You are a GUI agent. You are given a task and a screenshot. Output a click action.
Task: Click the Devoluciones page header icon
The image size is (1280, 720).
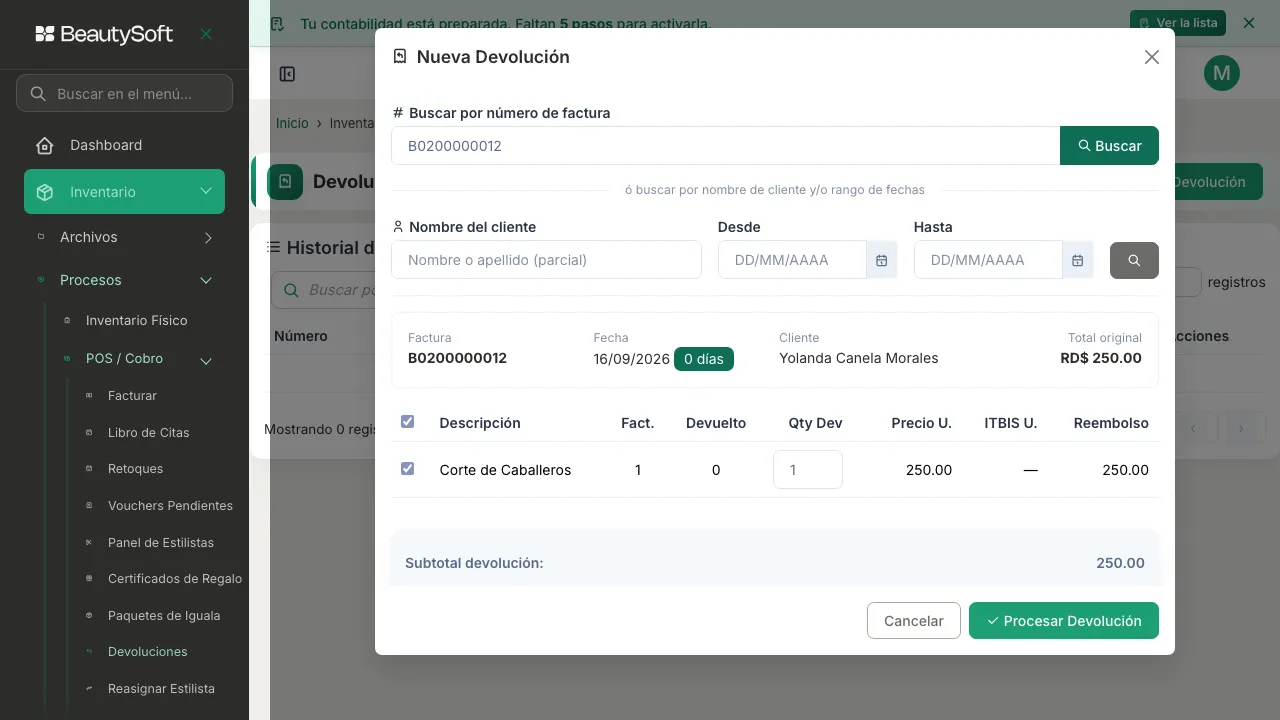(285, 182)
